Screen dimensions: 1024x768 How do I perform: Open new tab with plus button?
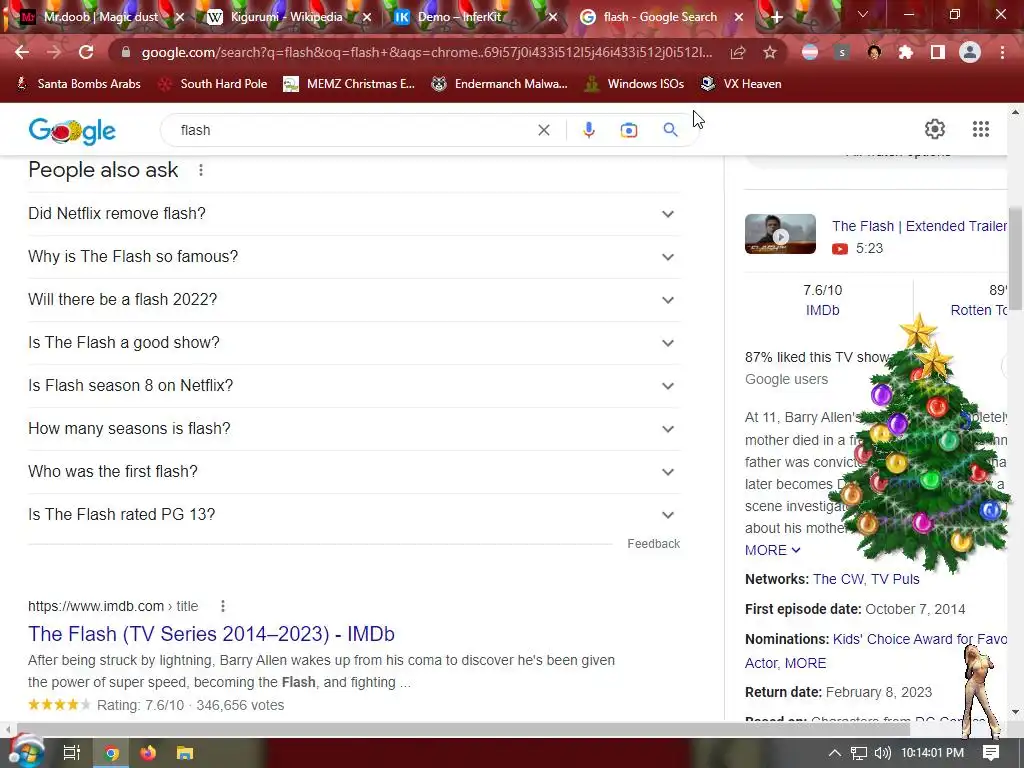pyautogui.click(x=776, y=17)
